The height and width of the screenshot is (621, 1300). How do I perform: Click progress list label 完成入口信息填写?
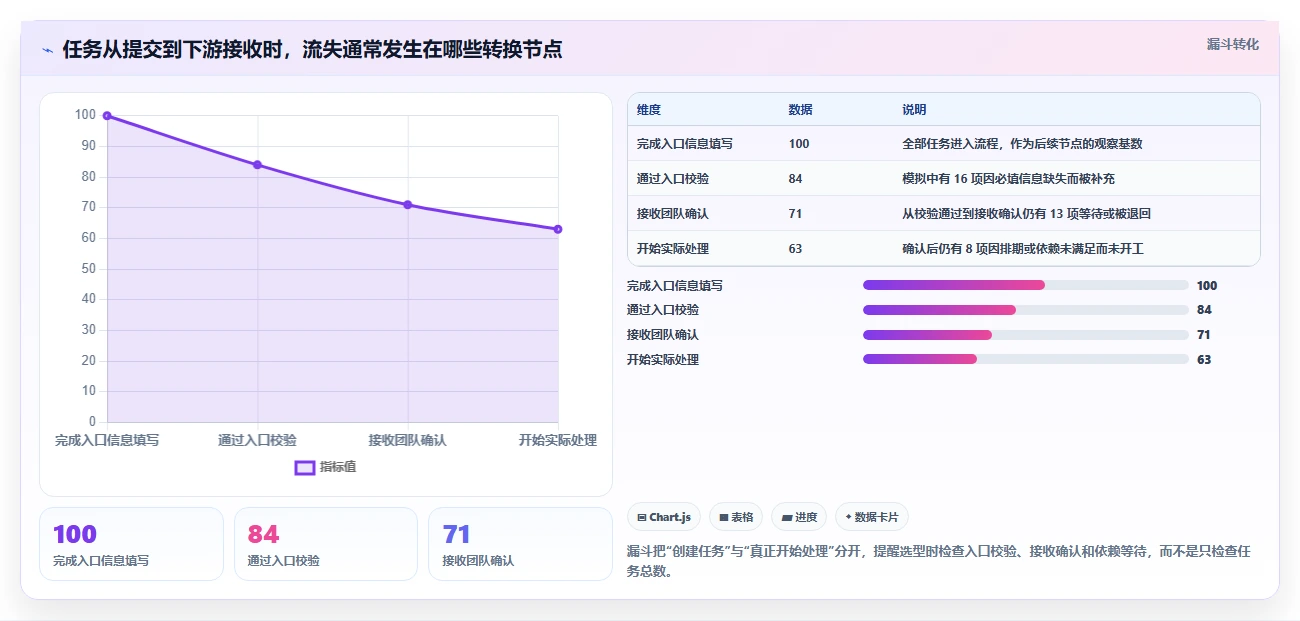[675, 286]
